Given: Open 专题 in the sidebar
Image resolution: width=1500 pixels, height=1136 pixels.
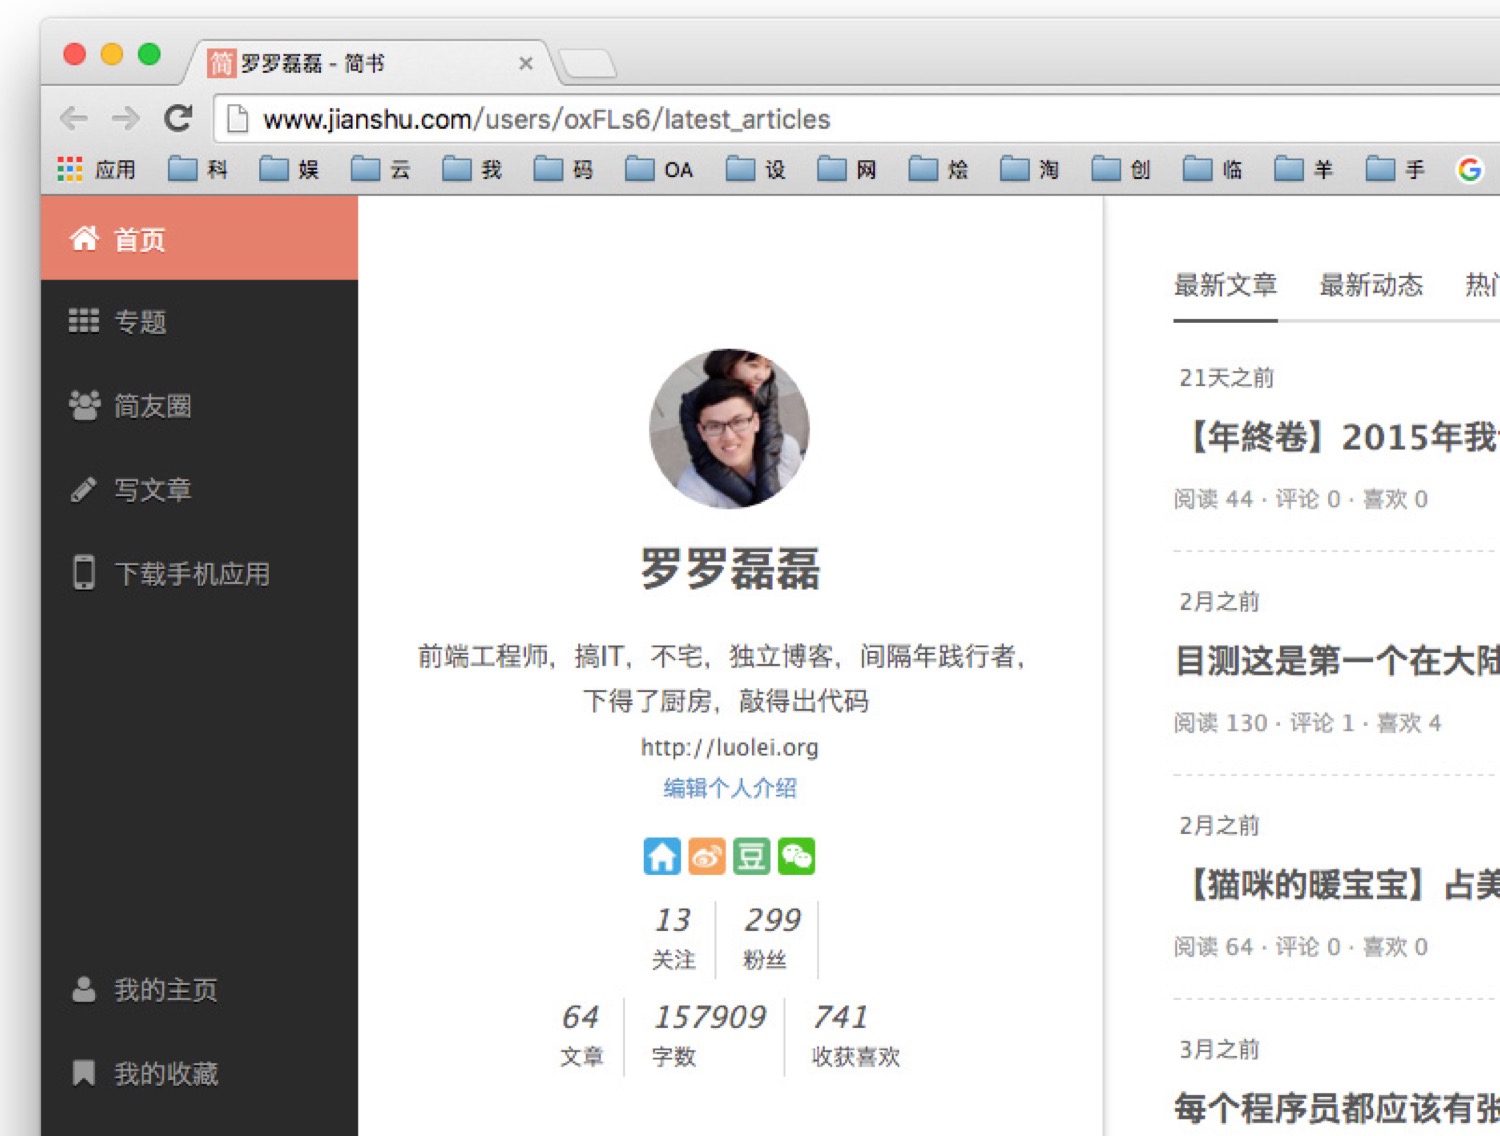Looking at the screenshot, I should point(140,322).
